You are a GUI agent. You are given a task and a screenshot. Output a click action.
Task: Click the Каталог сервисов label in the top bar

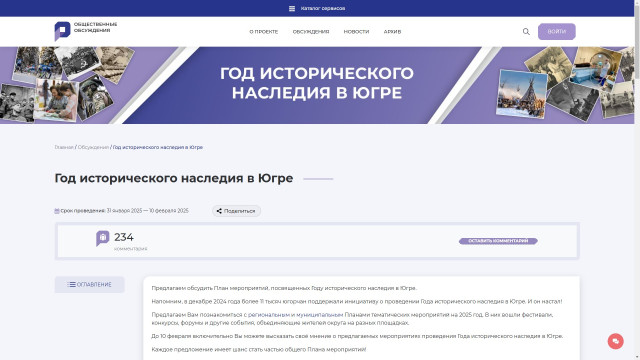tap(322, 9)
